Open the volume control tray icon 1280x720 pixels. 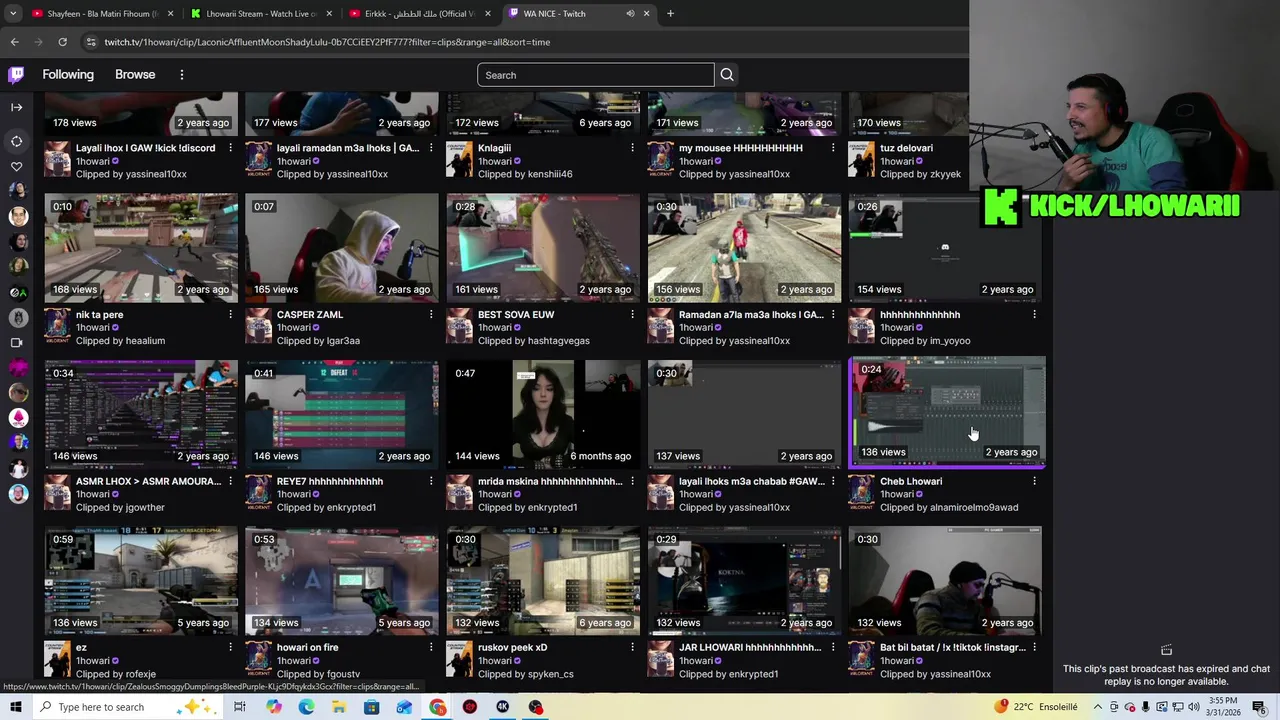pos(1194,707)
